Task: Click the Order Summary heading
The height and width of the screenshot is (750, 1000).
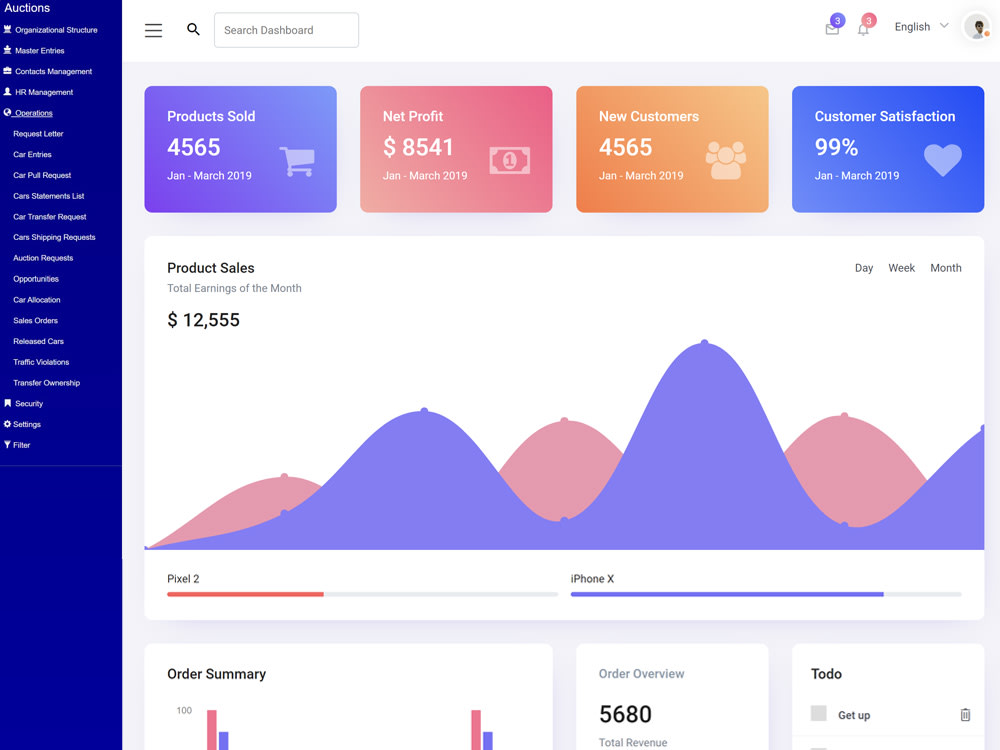Action: tap(216, 674)
